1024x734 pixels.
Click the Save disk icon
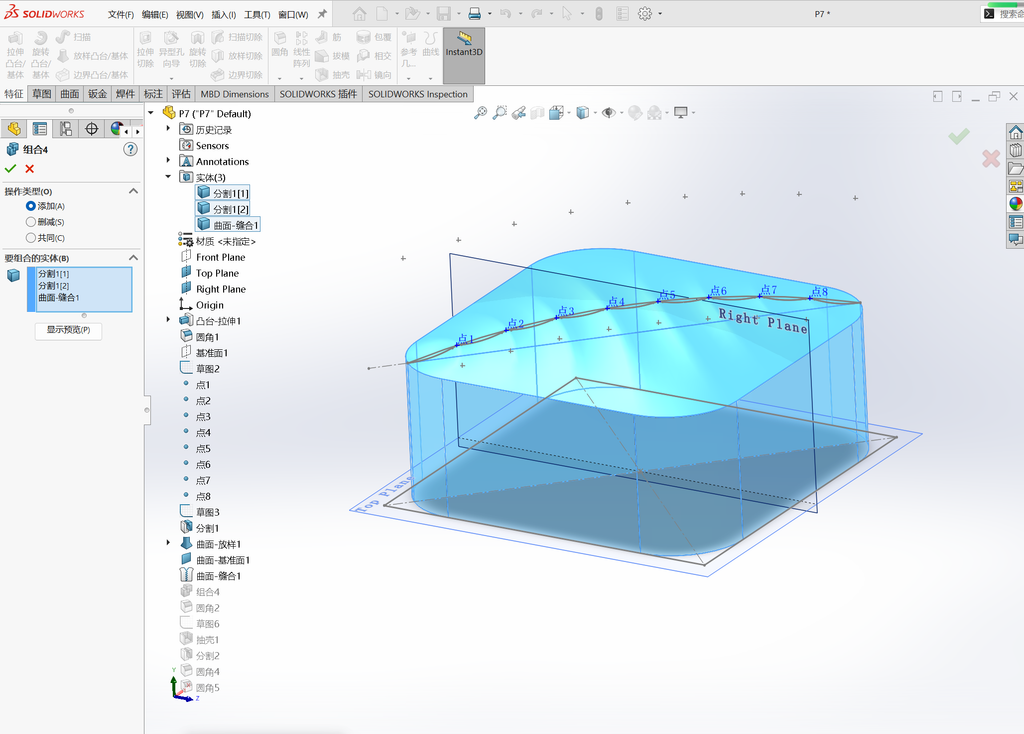click(x=443, y=14)
